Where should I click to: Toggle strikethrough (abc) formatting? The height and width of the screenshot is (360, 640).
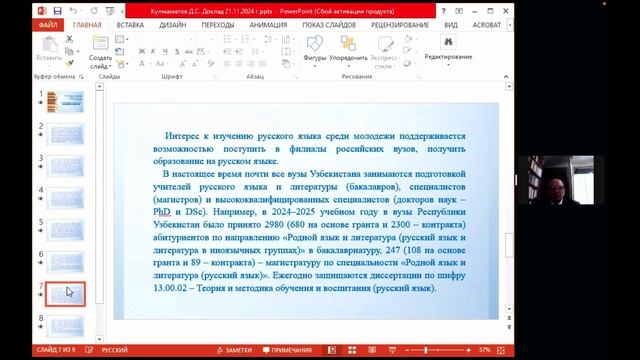pyautogui.click(x=189, y=51)
